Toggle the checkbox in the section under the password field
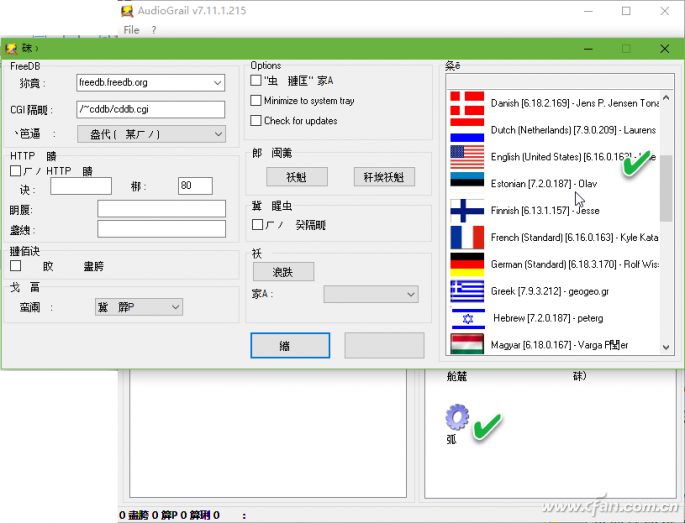Screen dimensions: 685x523 point(15,266)
